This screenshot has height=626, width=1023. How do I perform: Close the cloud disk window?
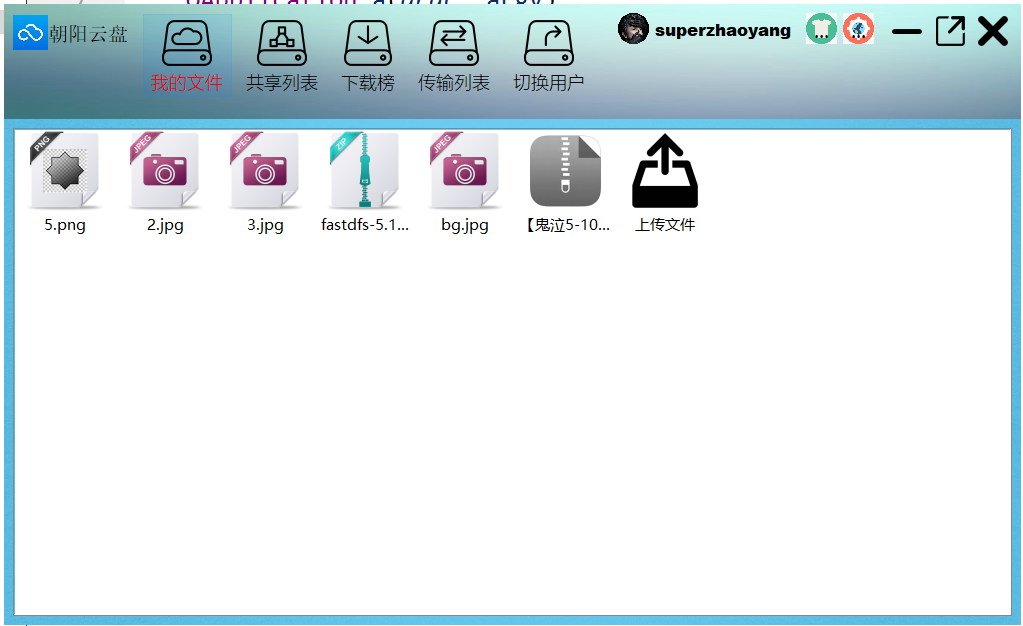[x=992, y=31]
